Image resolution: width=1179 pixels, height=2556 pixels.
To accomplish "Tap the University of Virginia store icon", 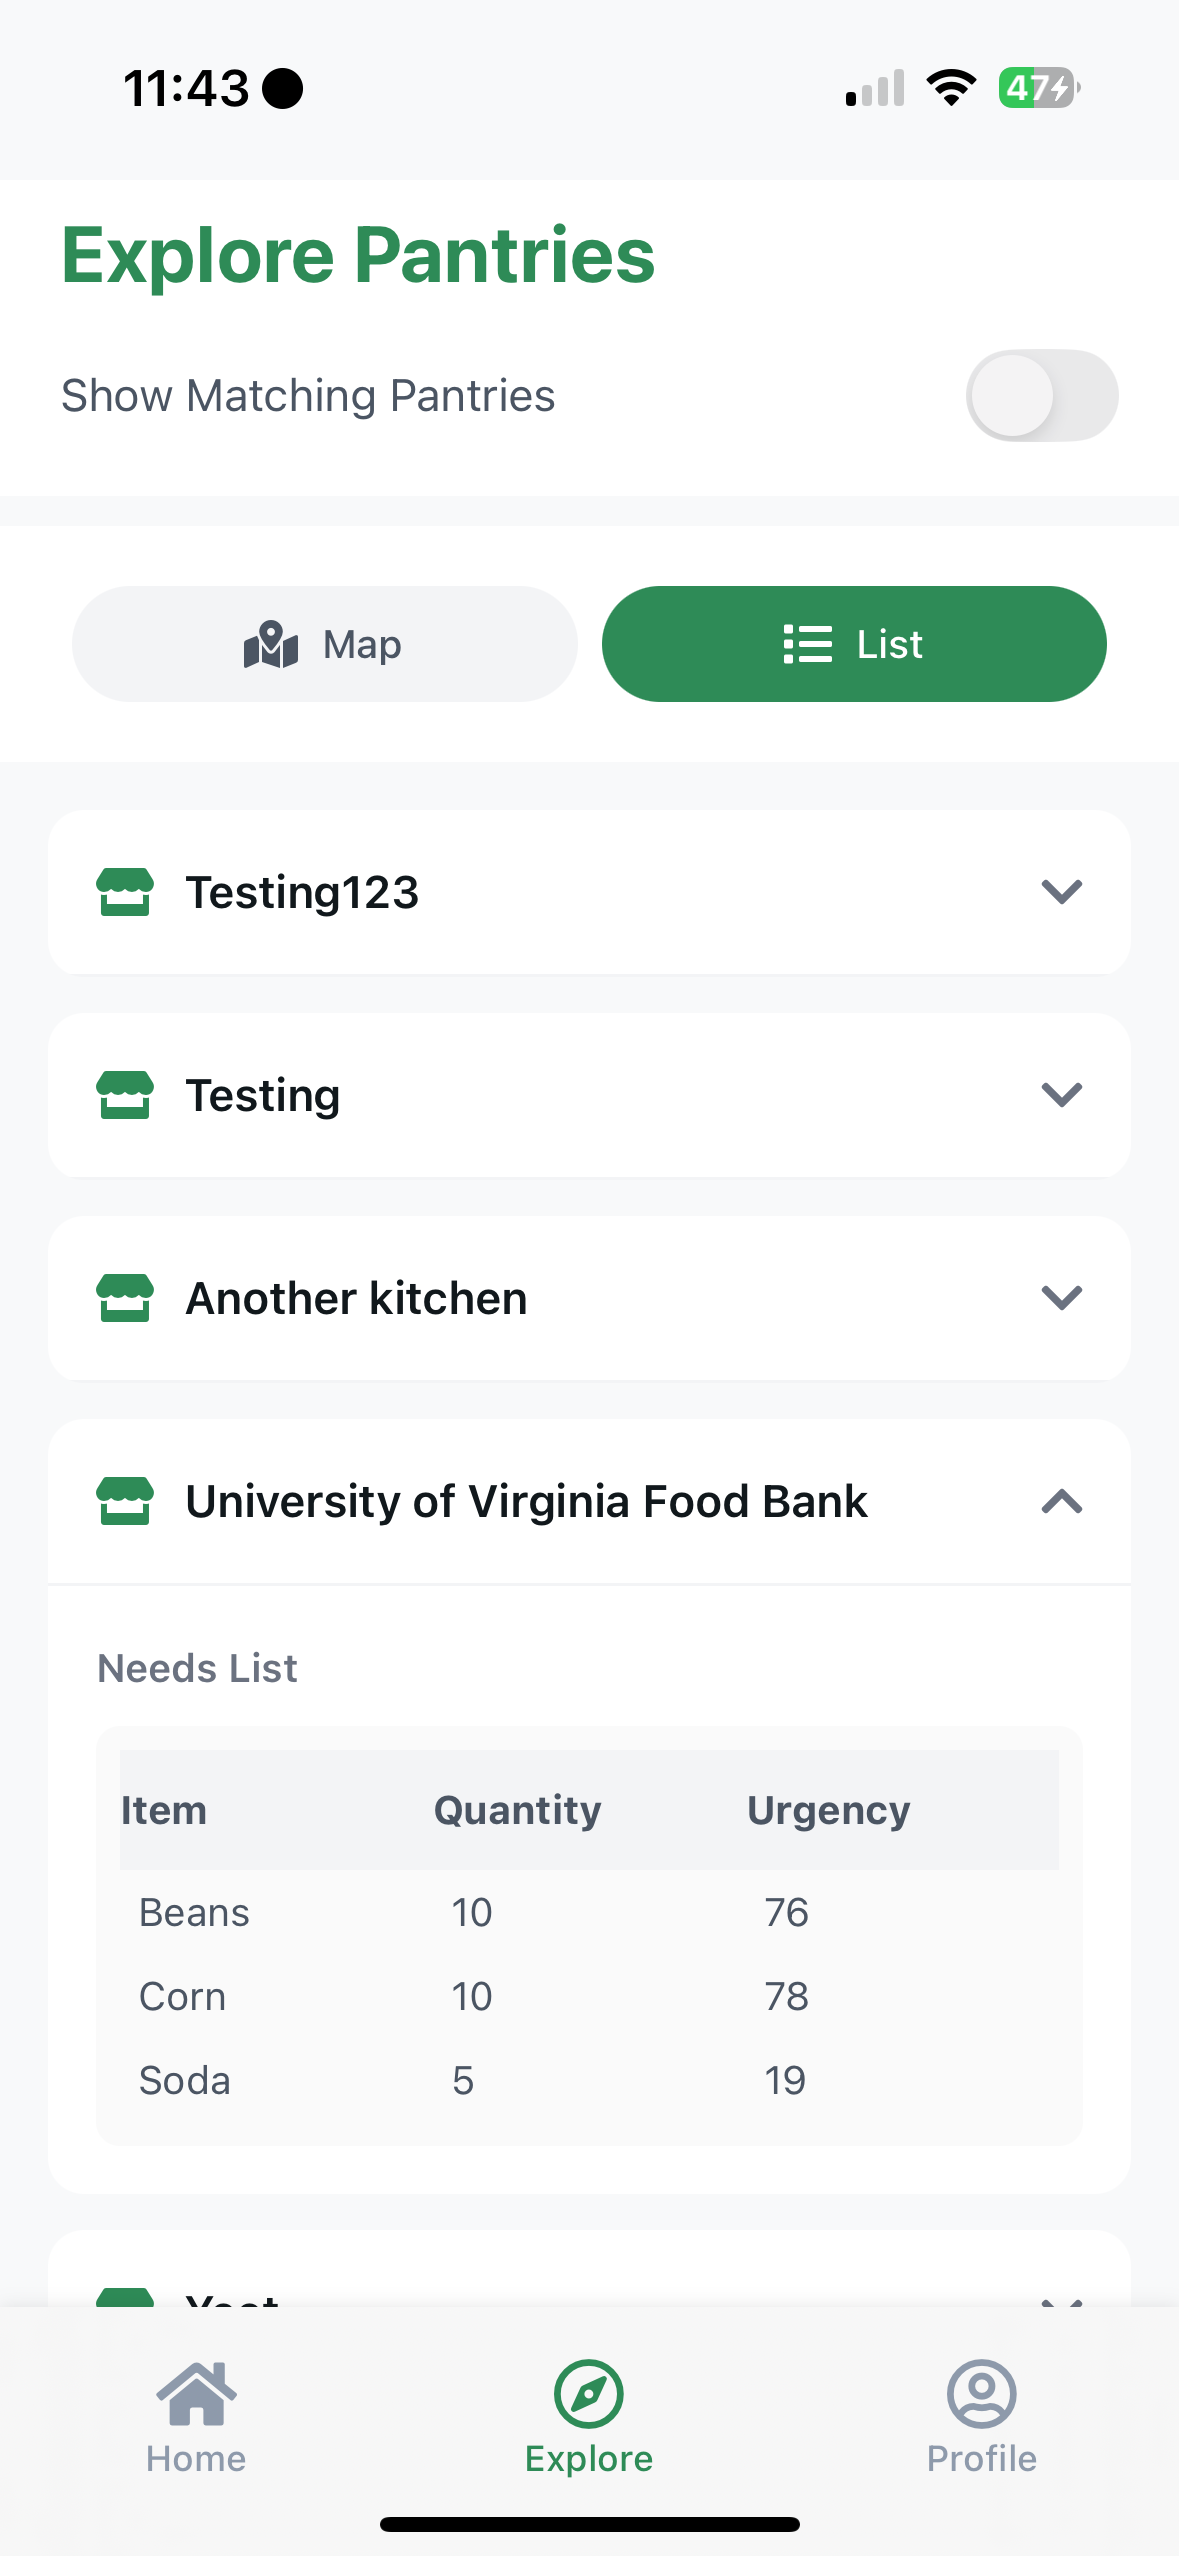I will coord(125,1501).
